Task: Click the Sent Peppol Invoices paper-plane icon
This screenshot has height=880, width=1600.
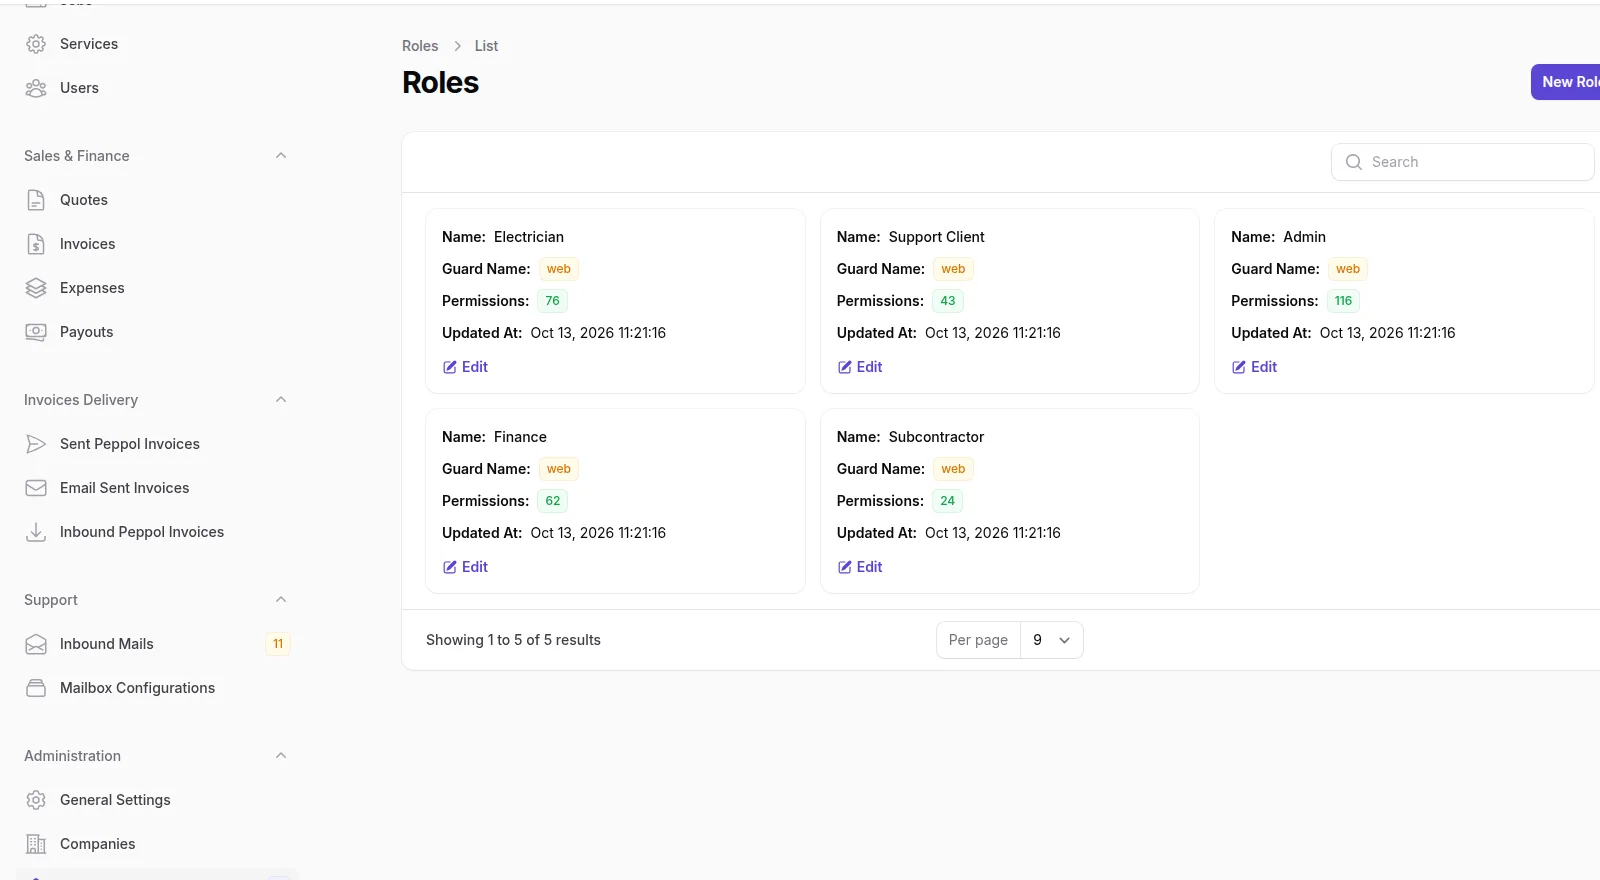Action: coord(36,444)
